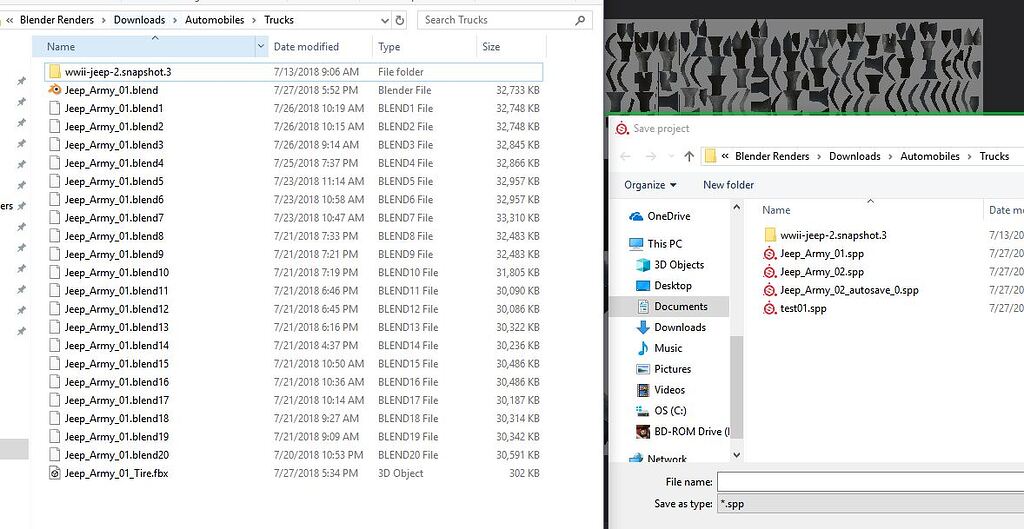
Task: Expand the Automobiles breadcrumb chevron in Explorer
Action: point(255,20)
